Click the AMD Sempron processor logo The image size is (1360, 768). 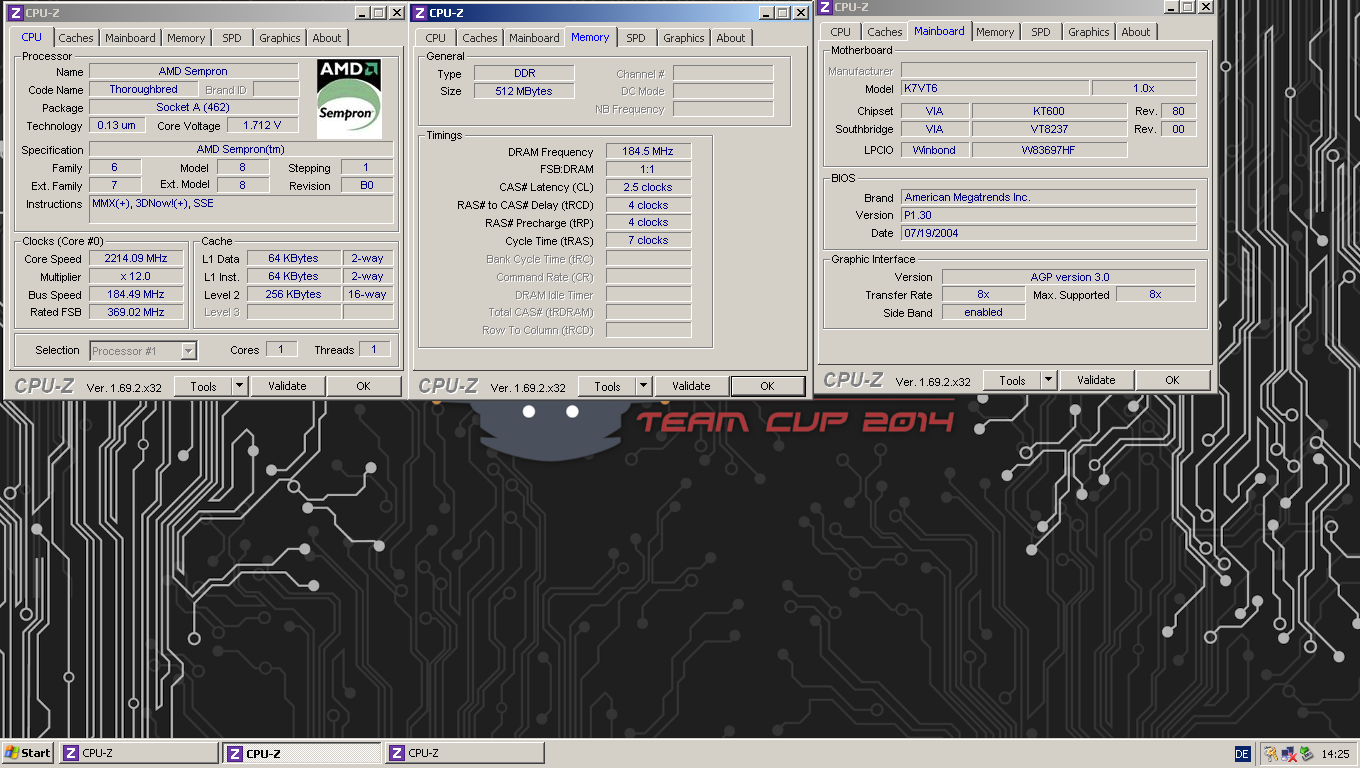tap(349, 101)
